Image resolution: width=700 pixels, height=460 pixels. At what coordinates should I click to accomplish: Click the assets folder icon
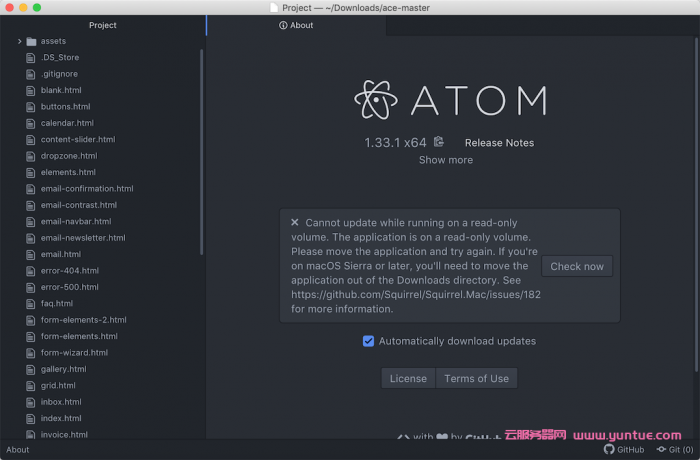coord(31,42)
